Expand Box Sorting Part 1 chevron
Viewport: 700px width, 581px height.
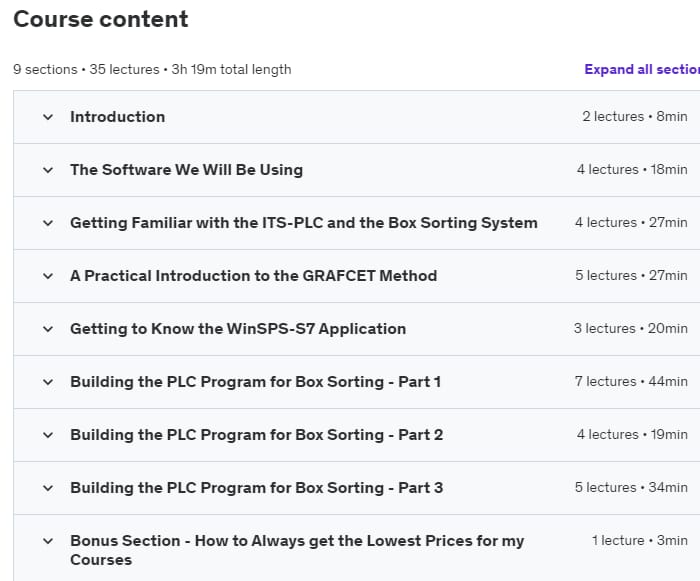47,382
